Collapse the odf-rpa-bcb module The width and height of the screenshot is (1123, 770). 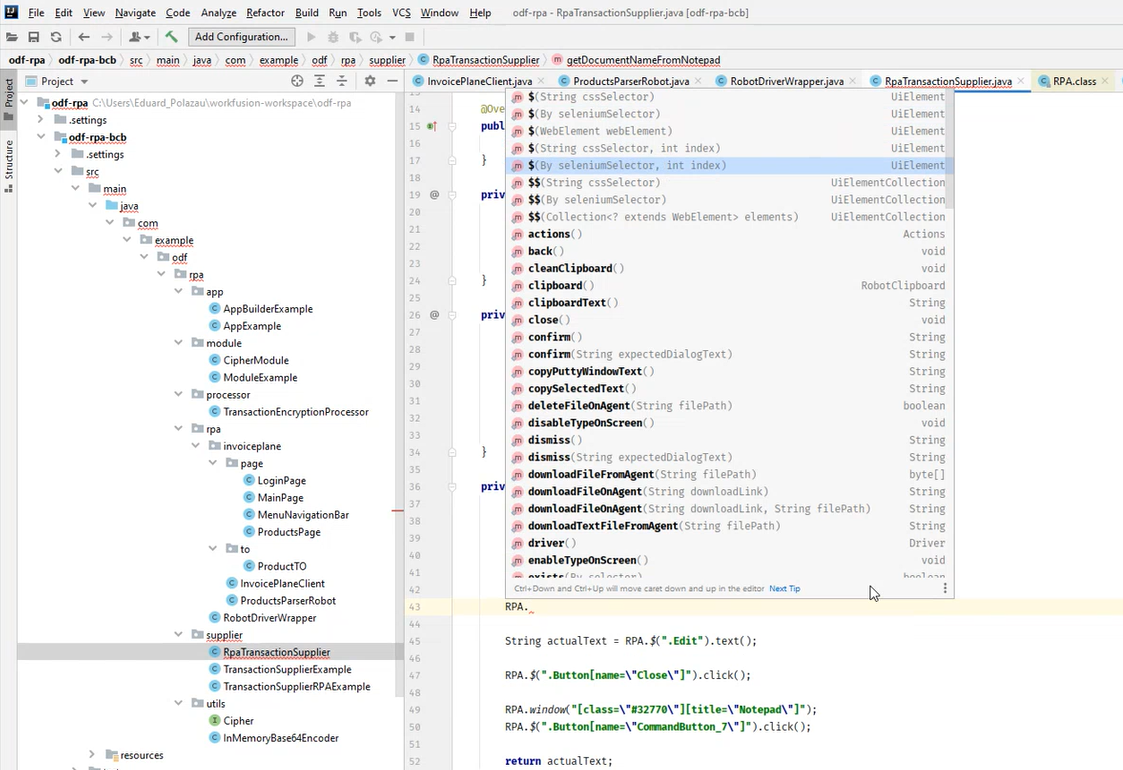[42, 137]
